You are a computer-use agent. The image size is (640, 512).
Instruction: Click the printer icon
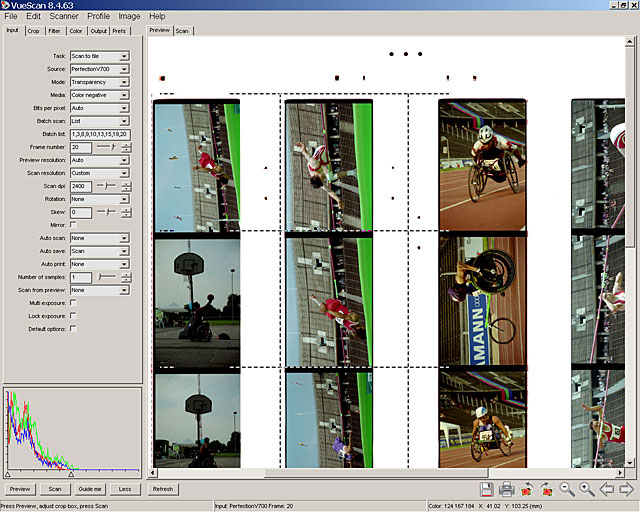click(507, 489)
